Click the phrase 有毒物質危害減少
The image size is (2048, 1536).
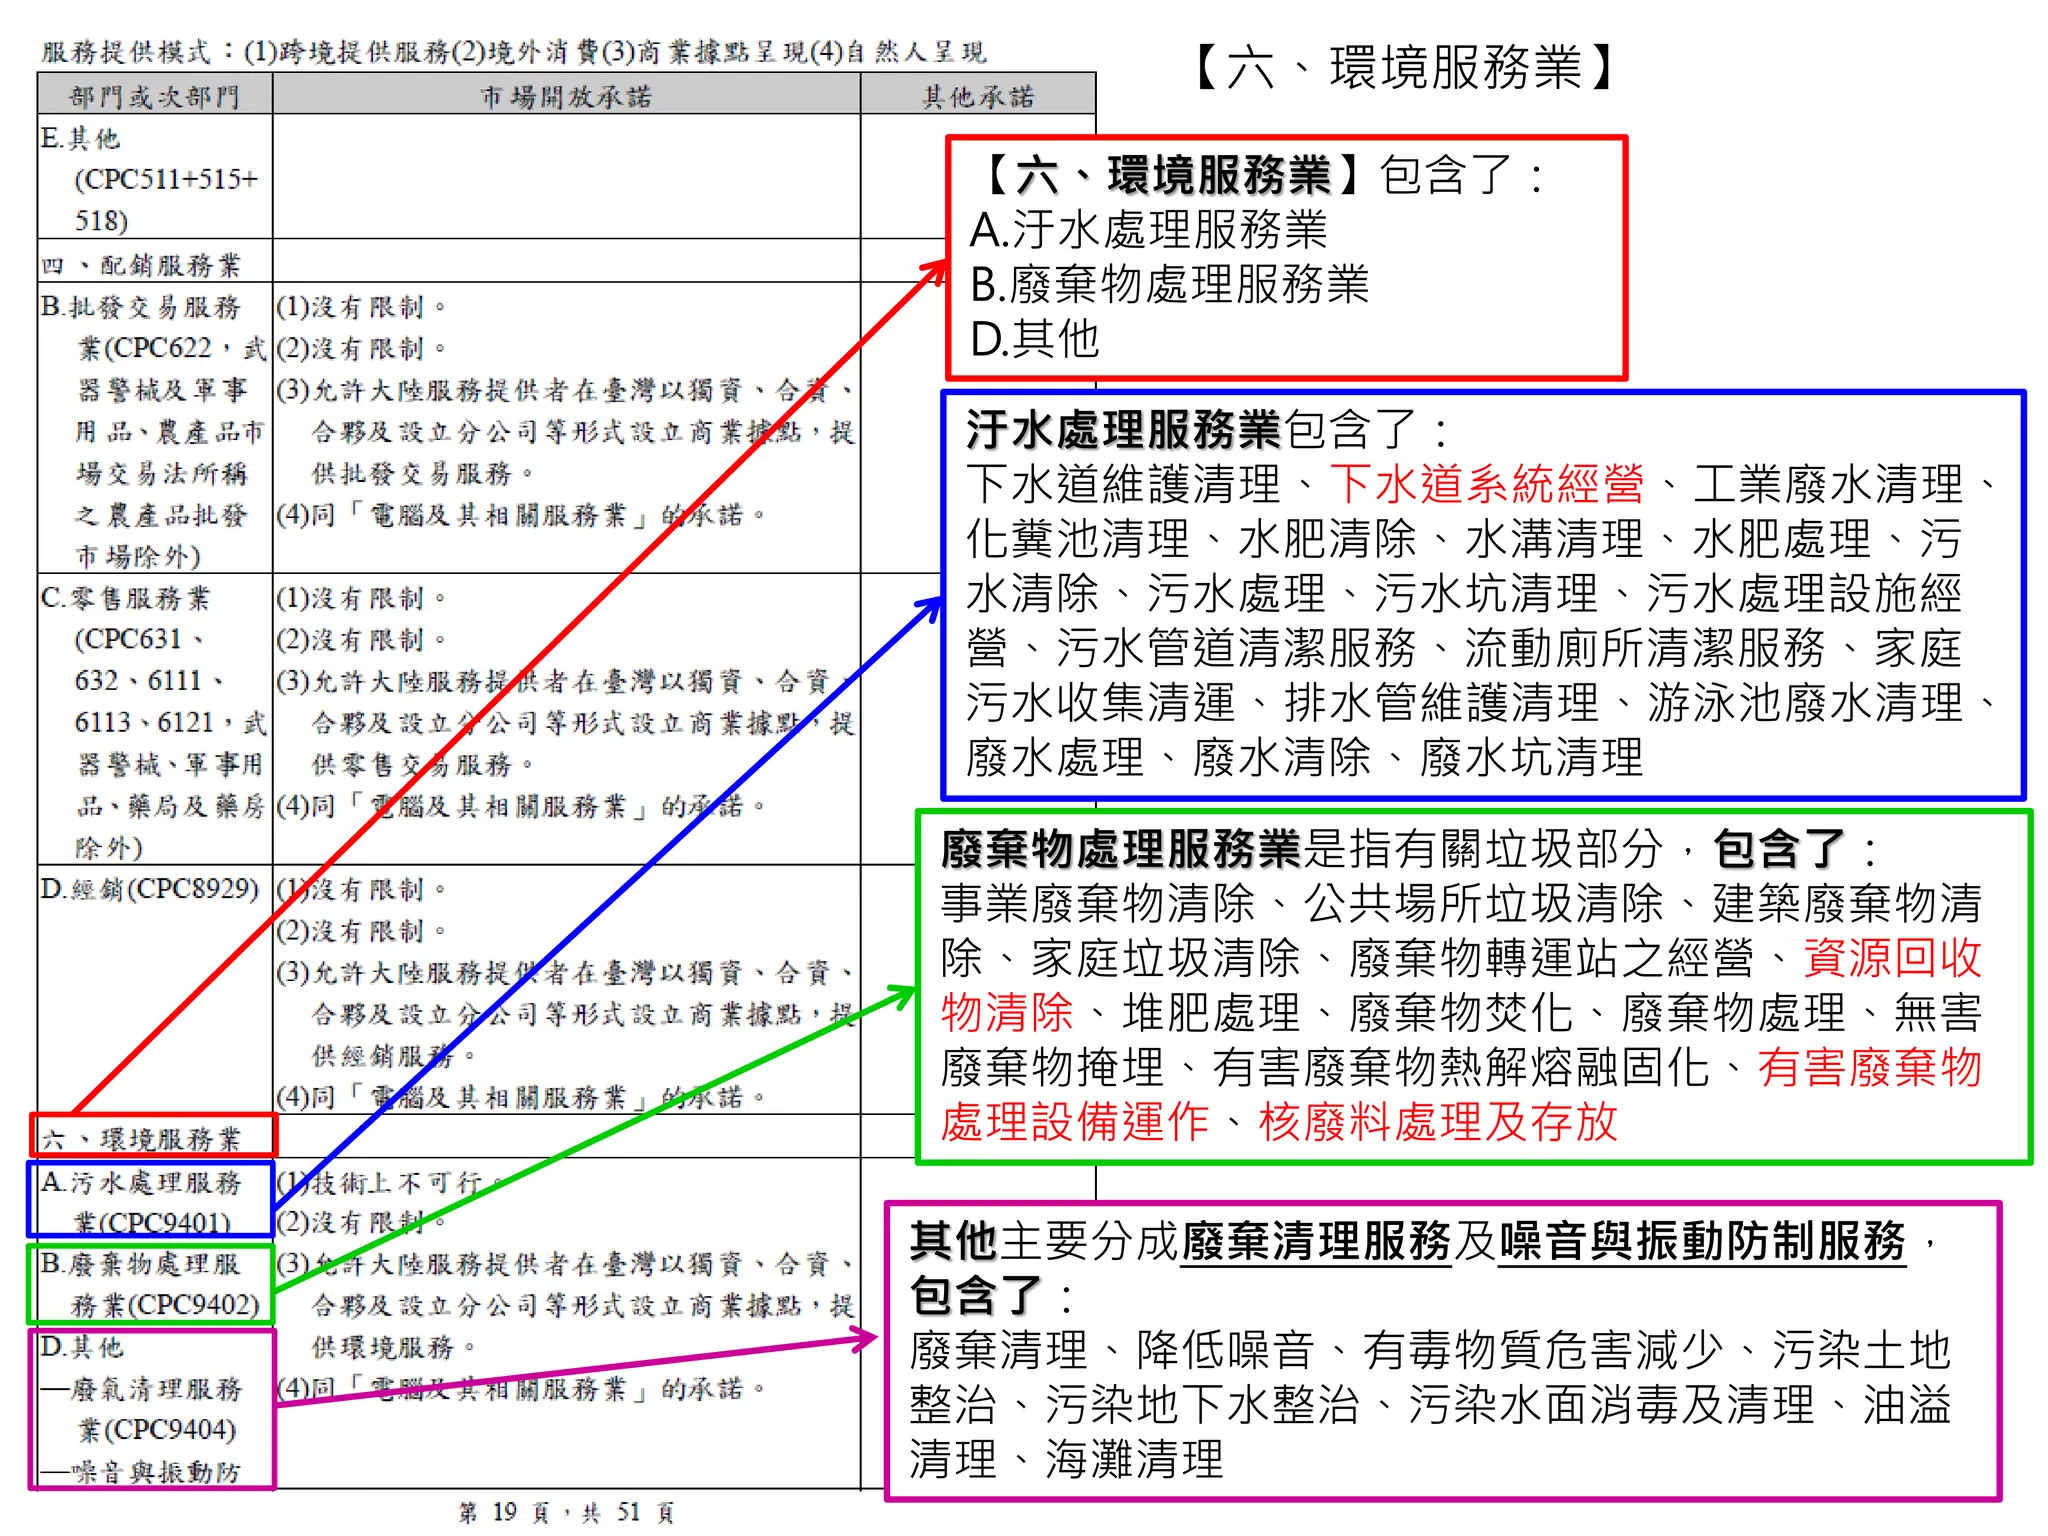coord(1543,1350)
